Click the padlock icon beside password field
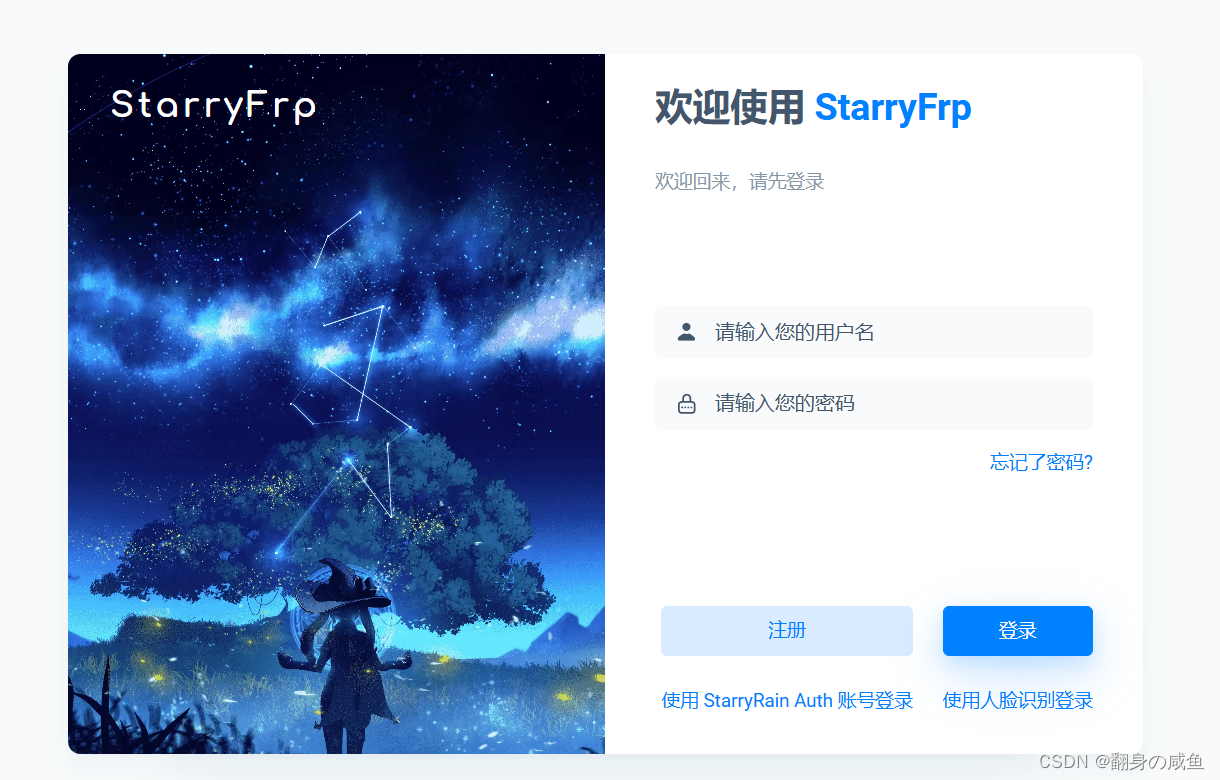 click(686, 404)
